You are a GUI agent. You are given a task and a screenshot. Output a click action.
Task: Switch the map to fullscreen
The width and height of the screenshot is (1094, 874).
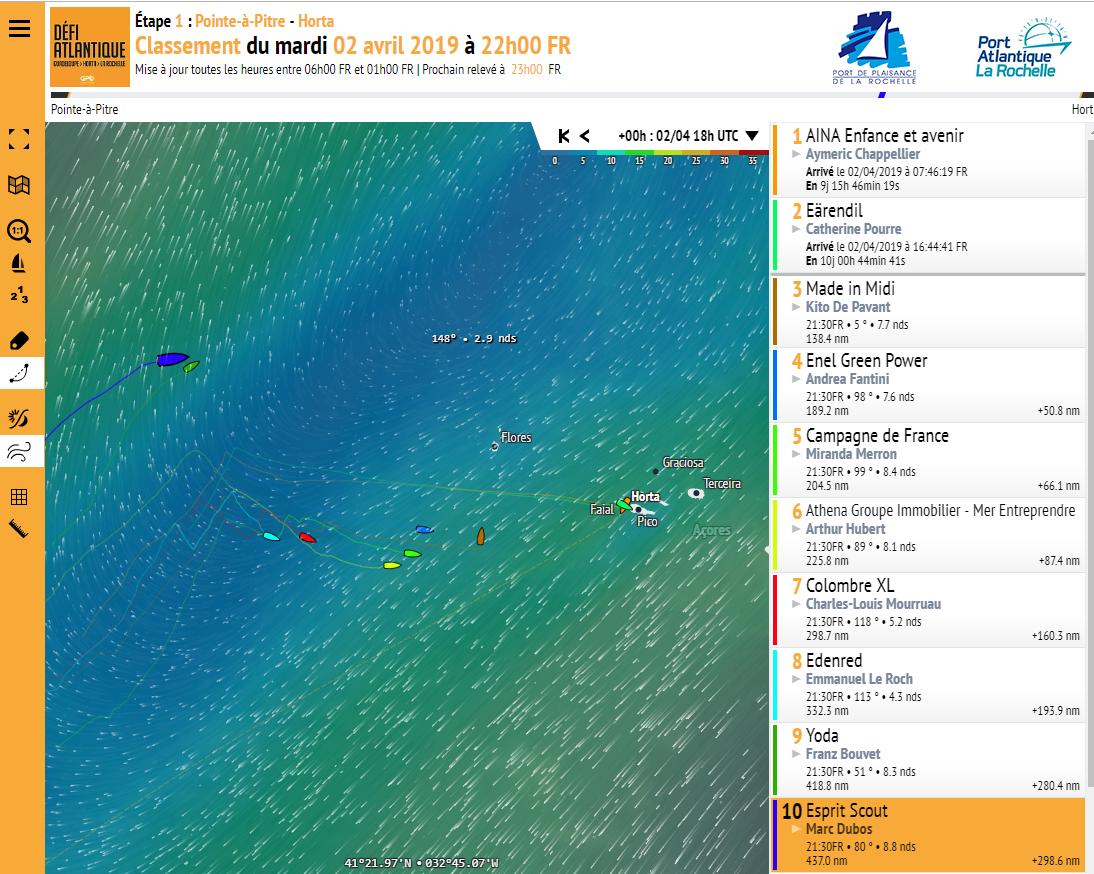[x=19, y=139]
